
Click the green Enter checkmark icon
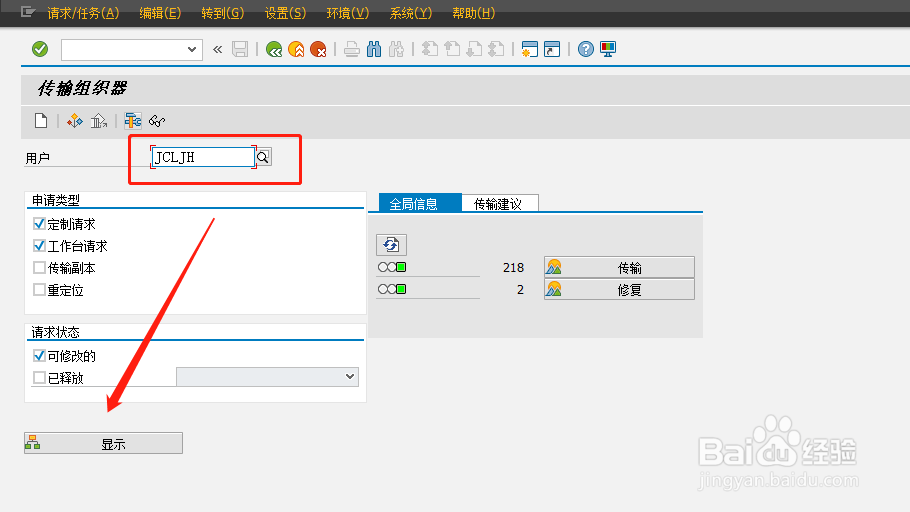[40, 49]
